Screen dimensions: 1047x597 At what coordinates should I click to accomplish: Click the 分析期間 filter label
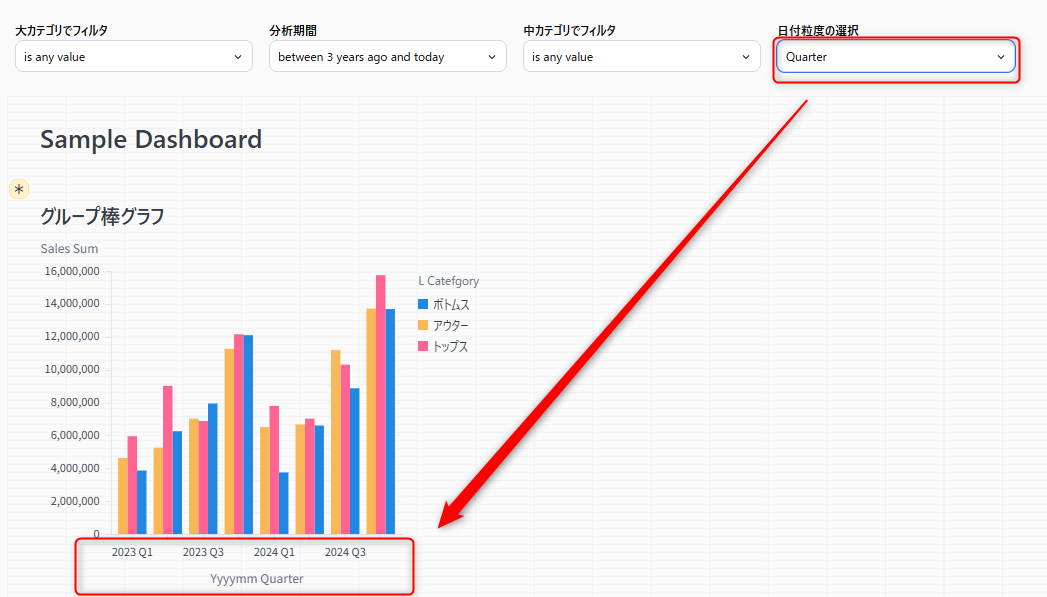click(x=293, y=30)
